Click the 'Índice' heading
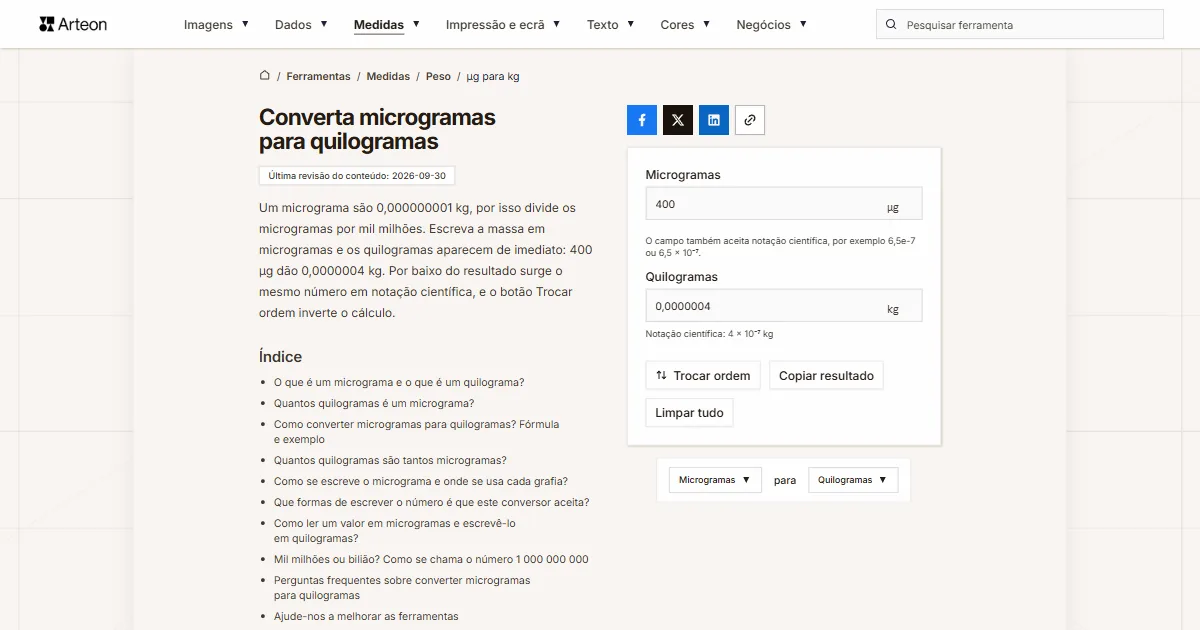The width and height of the screenshot is (1200, 630). [x=280, y=357]
